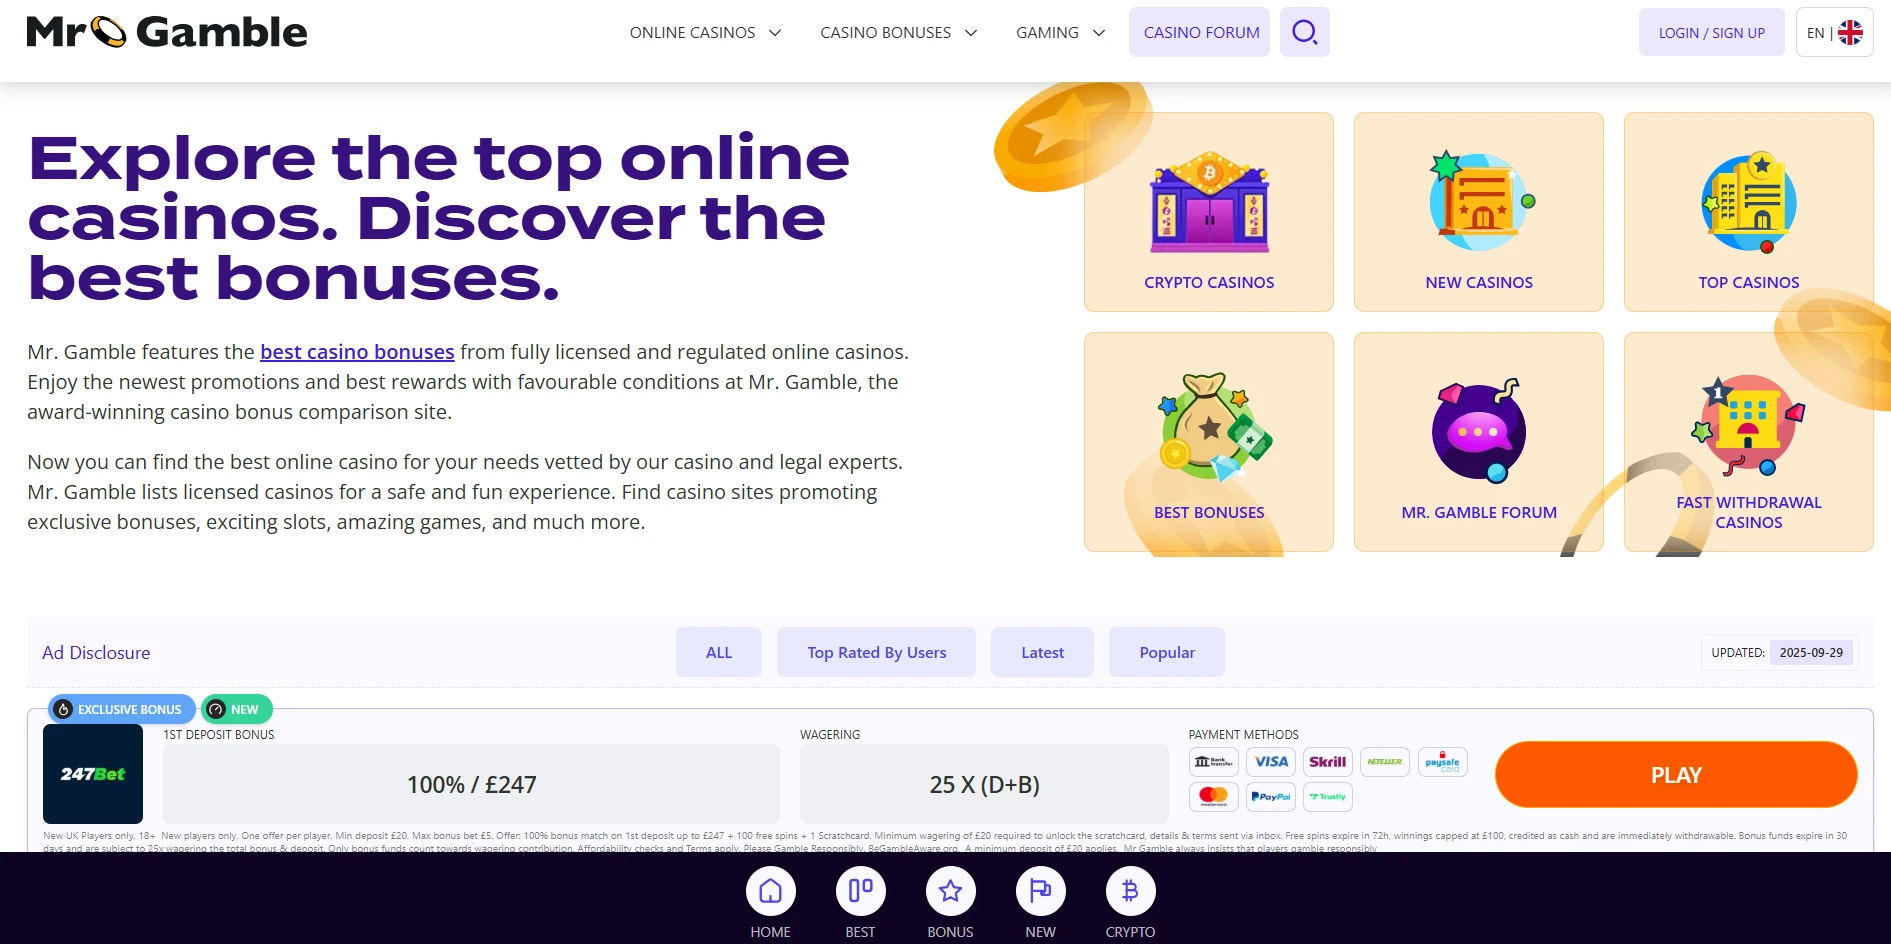Image resolution: width=1891 pixels, height=944 pixels.
Task: Follow the best casino bonuses link
Action: (x=357, y=352)
